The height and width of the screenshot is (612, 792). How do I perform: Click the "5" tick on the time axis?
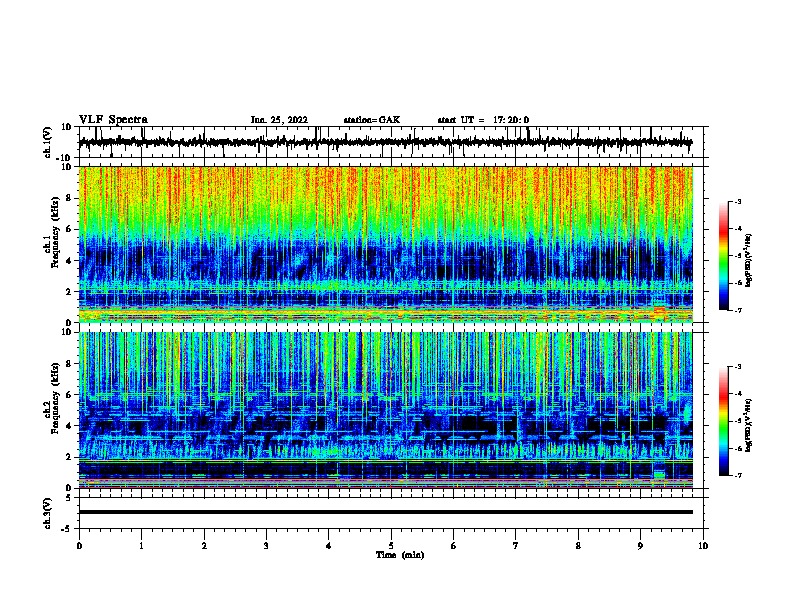(x=391, y=546)
